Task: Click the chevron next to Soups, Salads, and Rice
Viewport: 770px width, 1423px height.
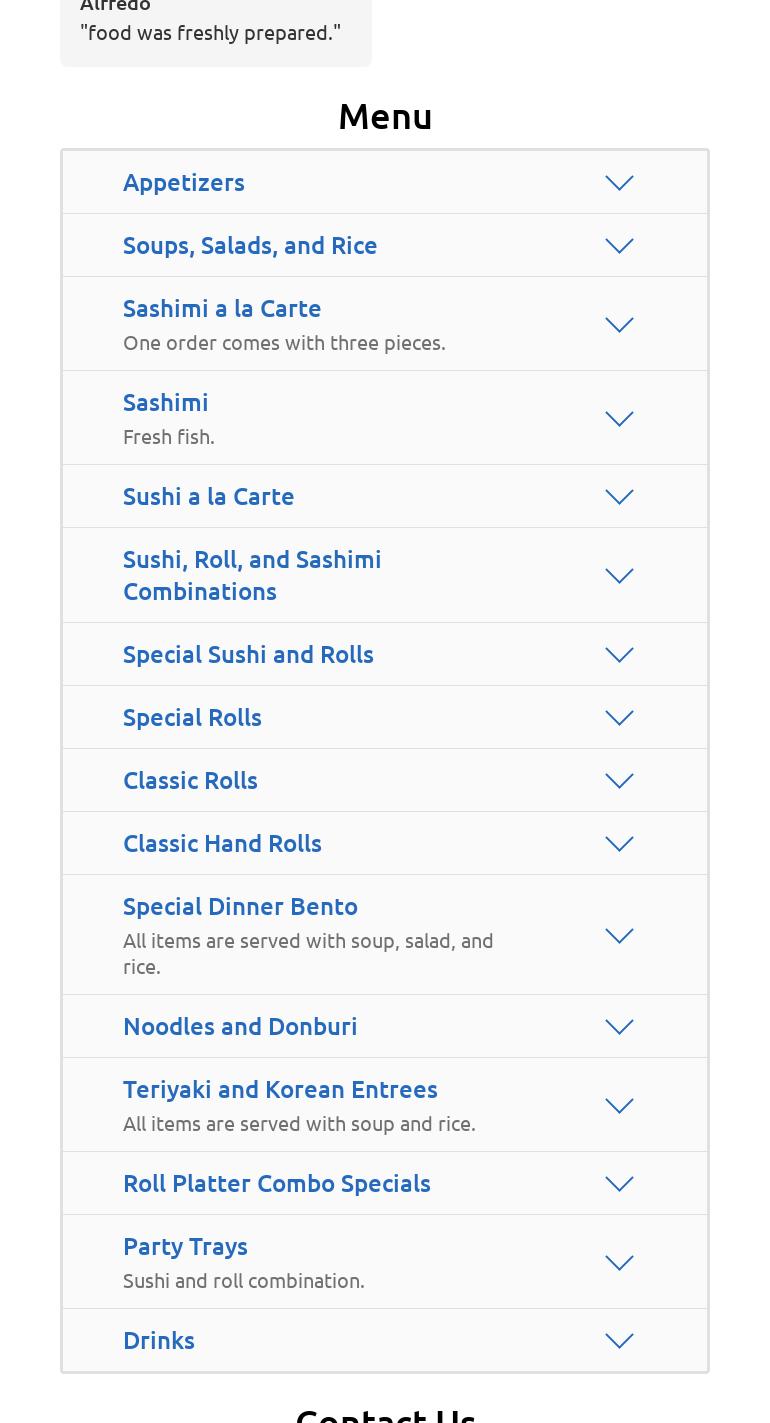Action: [x=619, y=246]
